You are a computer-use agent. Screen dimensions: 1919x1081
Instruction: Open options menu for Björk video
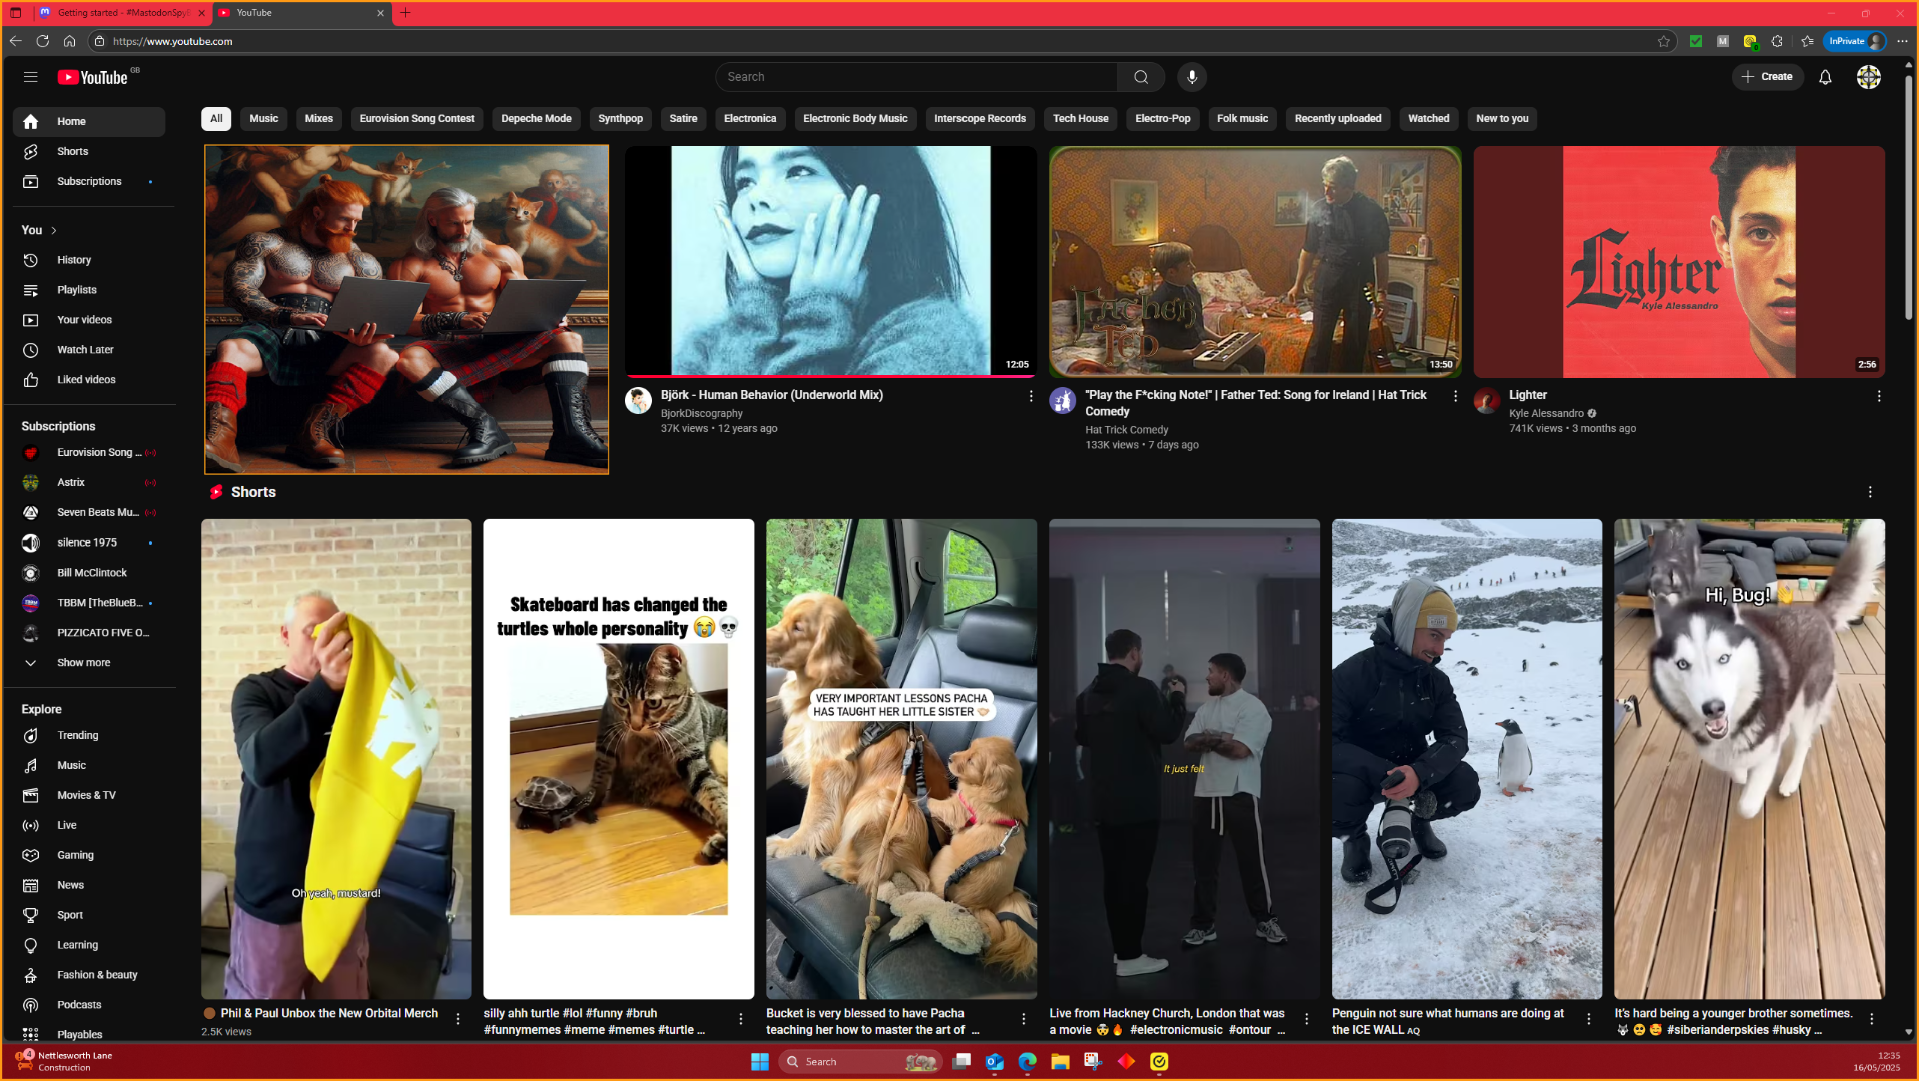[x=1031, y=396]
